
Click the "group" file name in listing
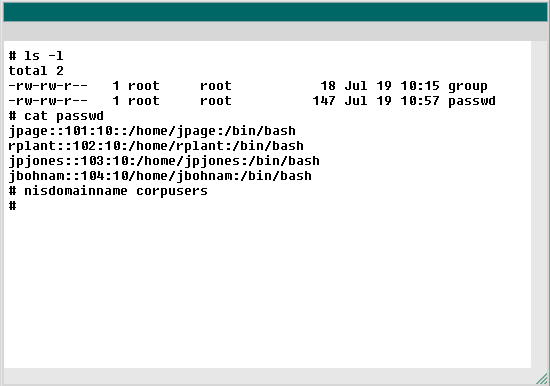pos(468,86)
